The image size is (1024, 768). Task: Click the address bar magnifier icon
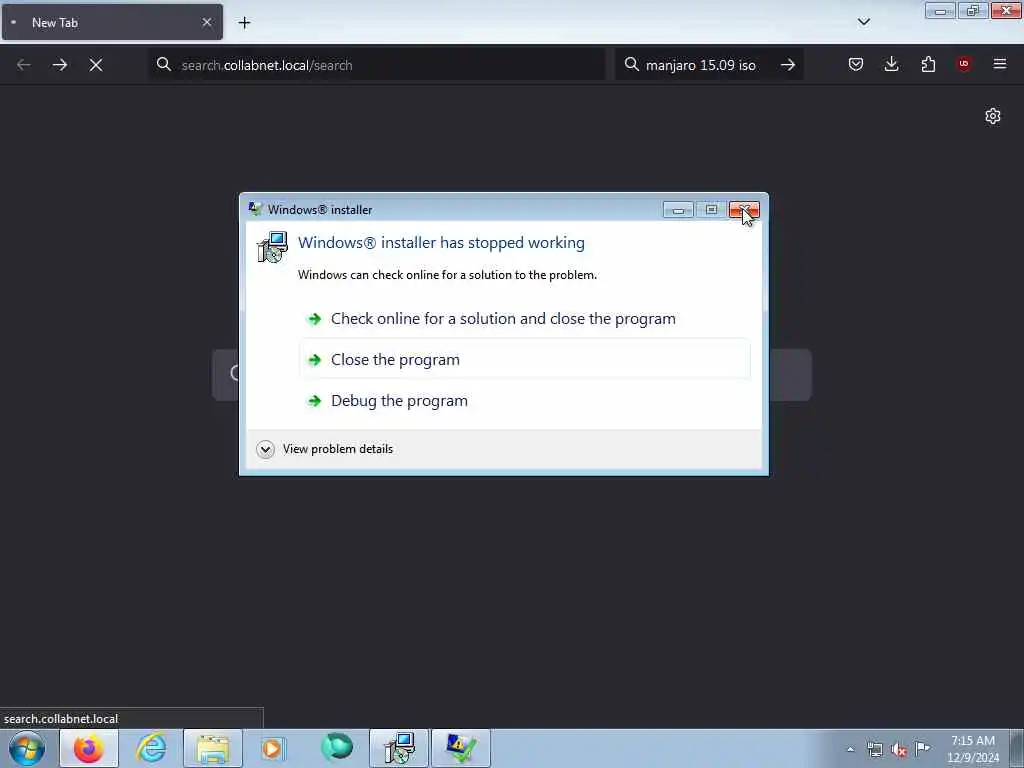(164, 64)
